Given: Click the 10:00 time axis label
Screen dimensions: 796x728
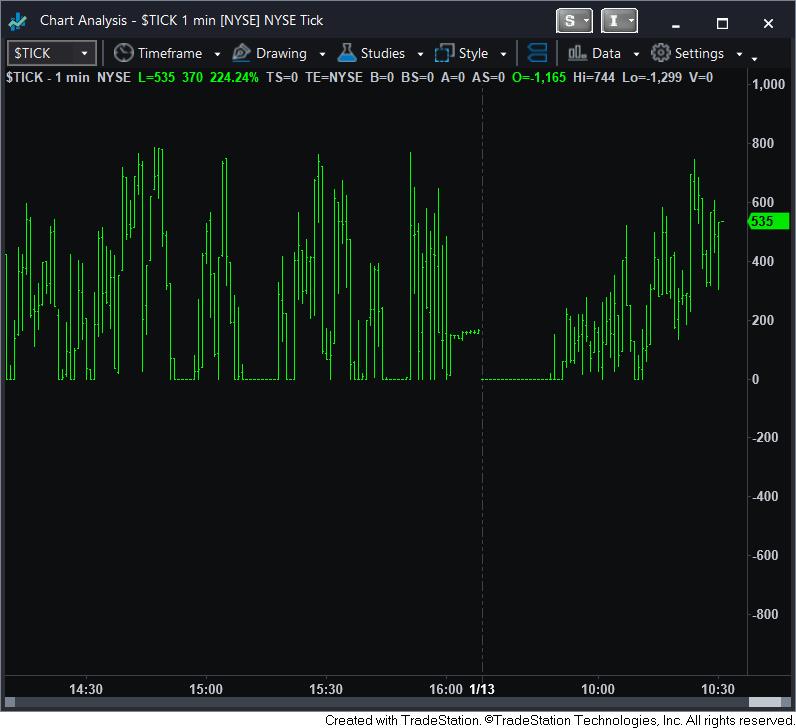Looking at the screenshot, I should tap(598, 689).
